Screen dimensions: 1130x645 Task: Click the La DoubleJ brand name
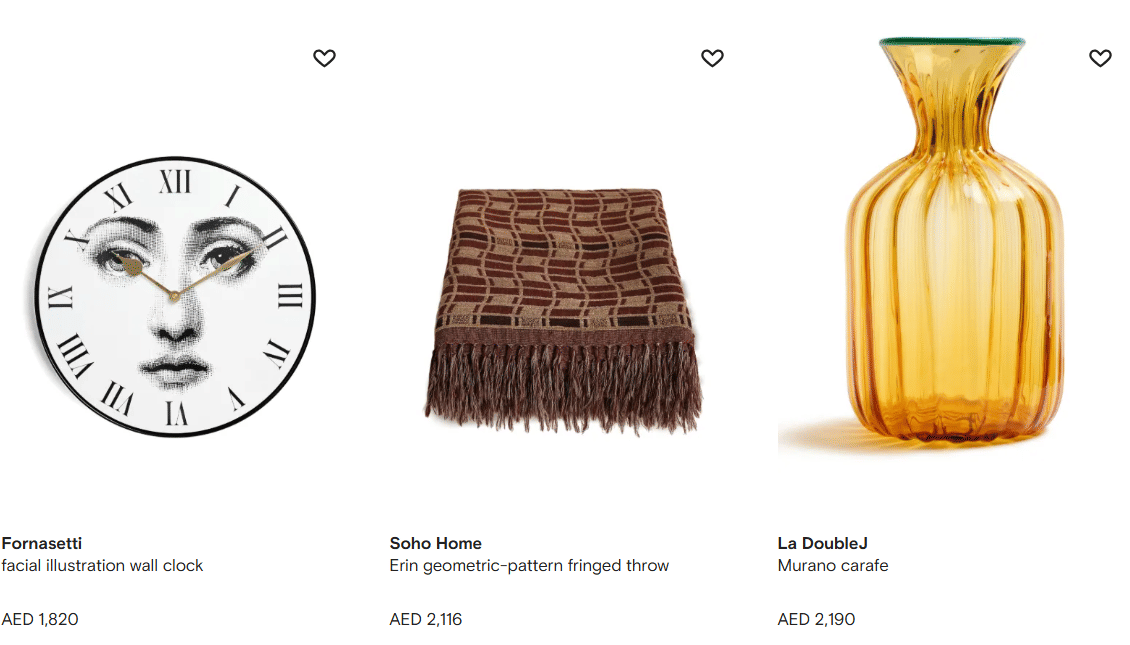[822, 543]
